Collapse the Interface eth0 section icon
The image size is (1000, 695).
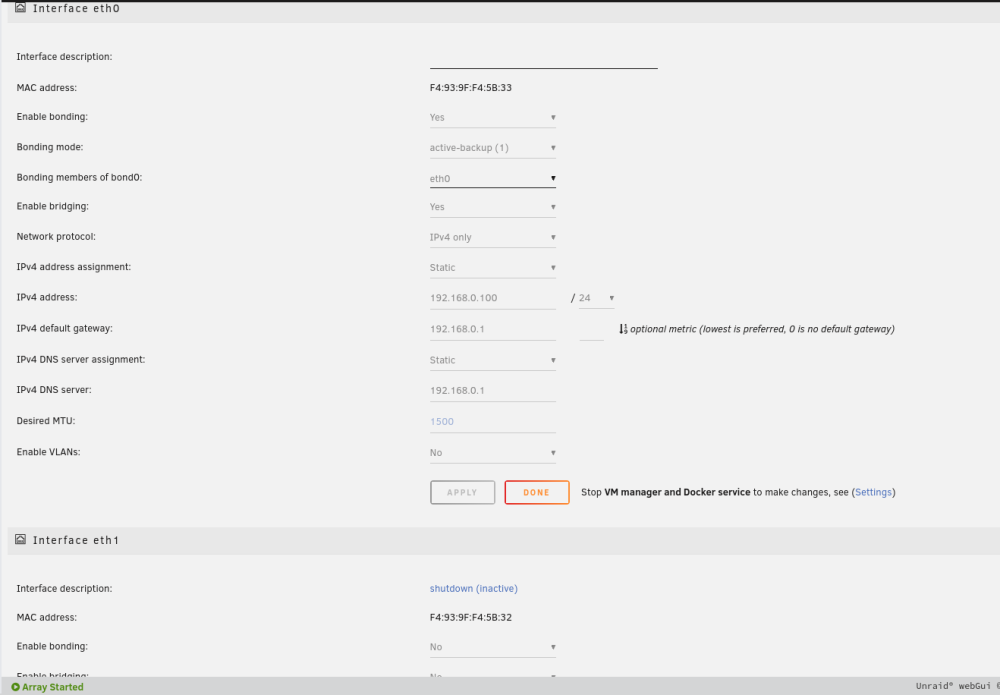pyautogui.click(x=20, y=8)
